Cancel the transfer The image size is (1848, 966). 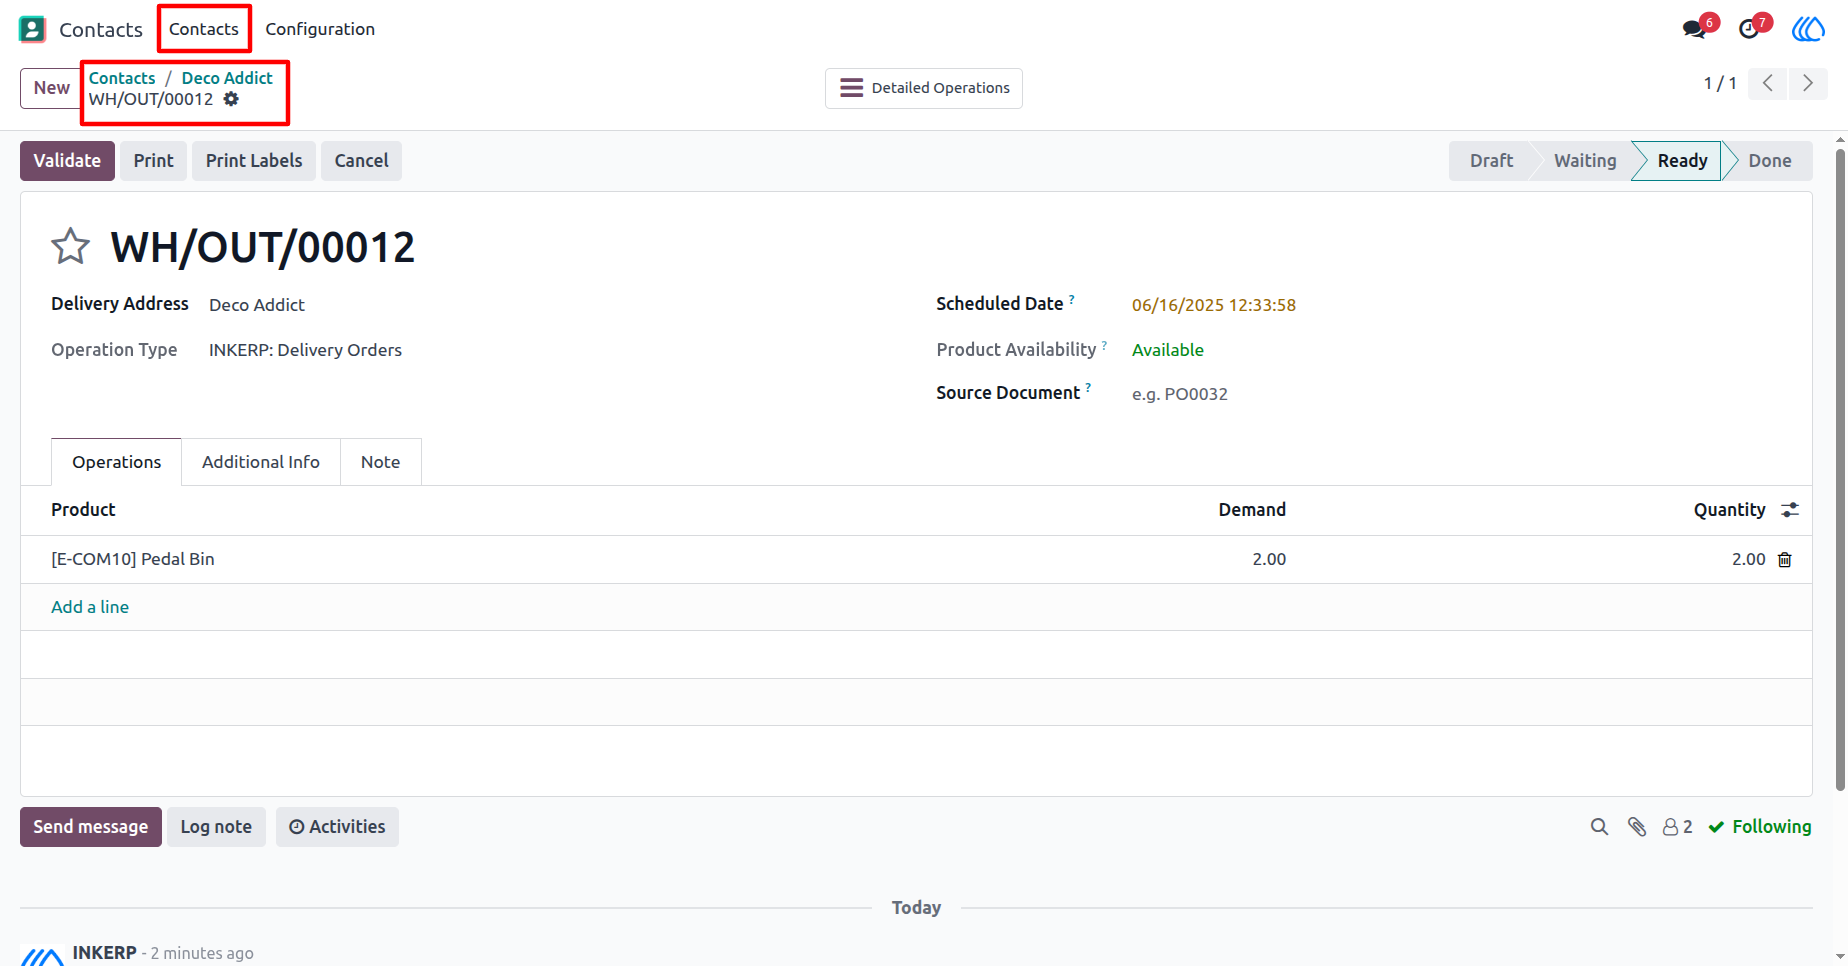[361, 161]
